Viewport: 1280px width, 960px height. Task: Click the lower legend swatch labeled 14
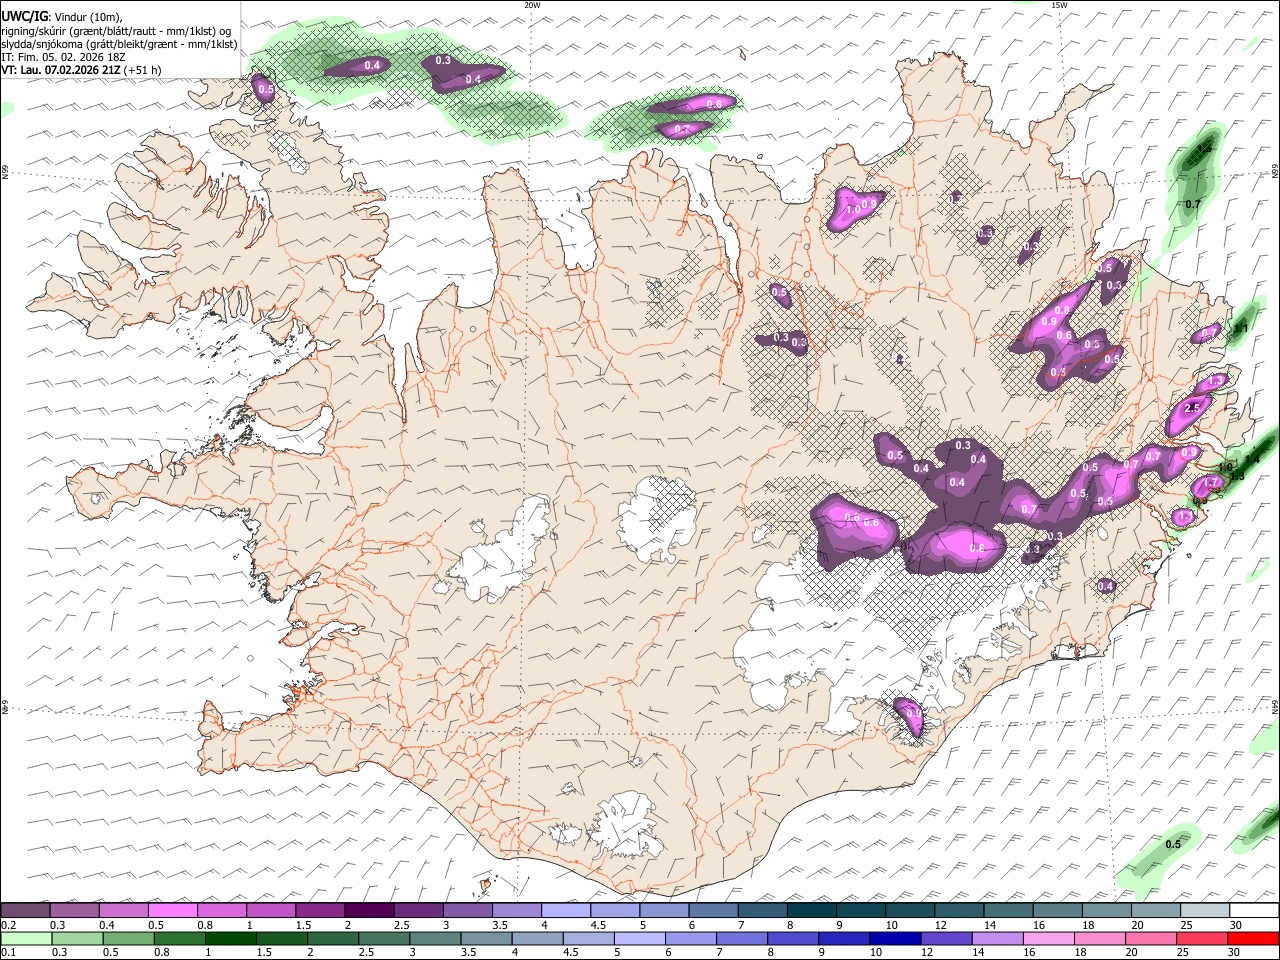coord(998,938)
